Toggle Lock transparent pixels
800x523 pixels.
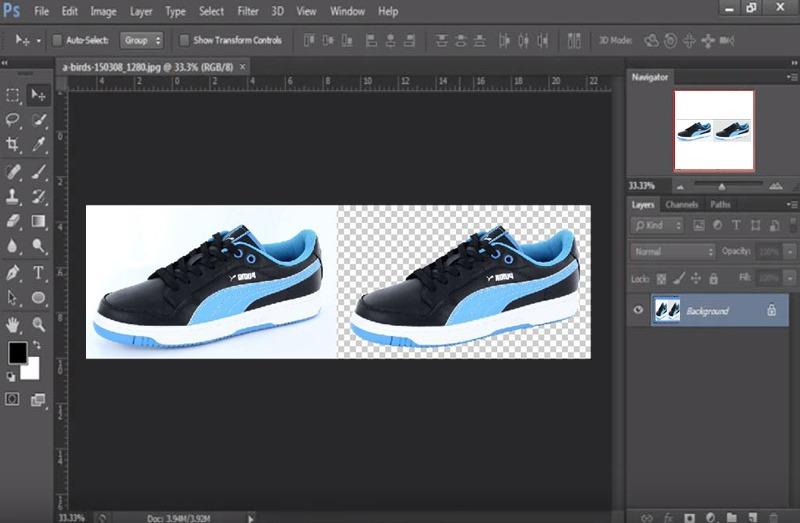661,279
